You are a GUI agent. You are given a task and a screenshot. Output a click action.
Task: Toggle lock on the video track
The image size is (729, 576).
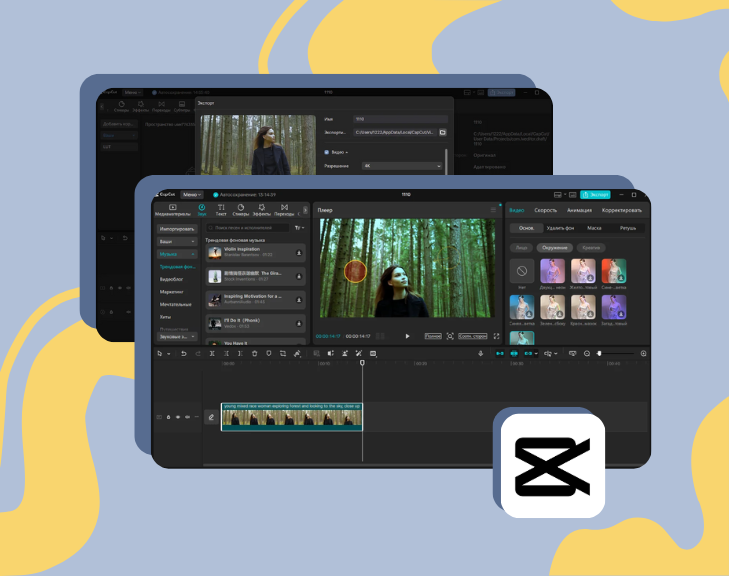pos(169,417)
